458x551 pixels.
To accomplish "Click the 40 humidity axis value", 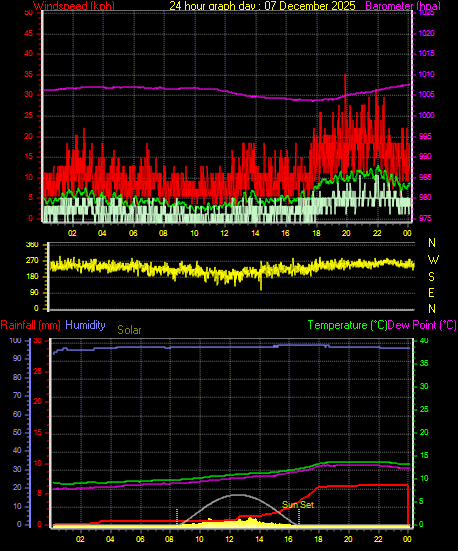I will click(x=17, y=450).
